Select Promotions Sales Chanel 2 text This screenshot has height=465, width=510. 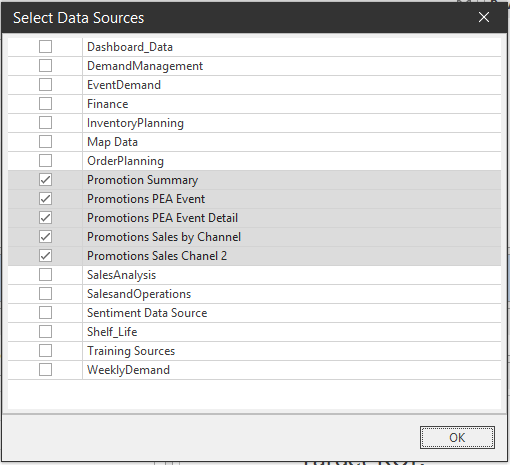157,256
